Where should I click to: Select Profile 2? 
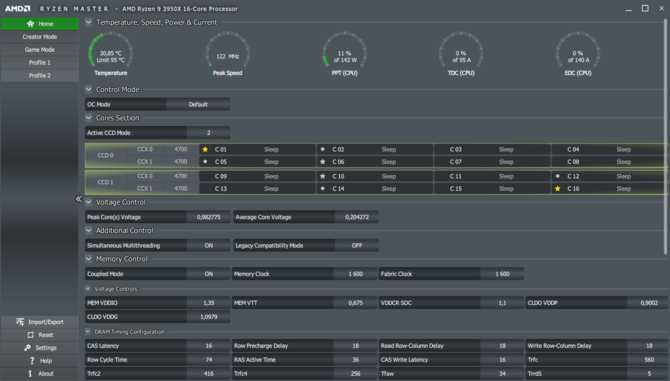[x=39, y=75]
